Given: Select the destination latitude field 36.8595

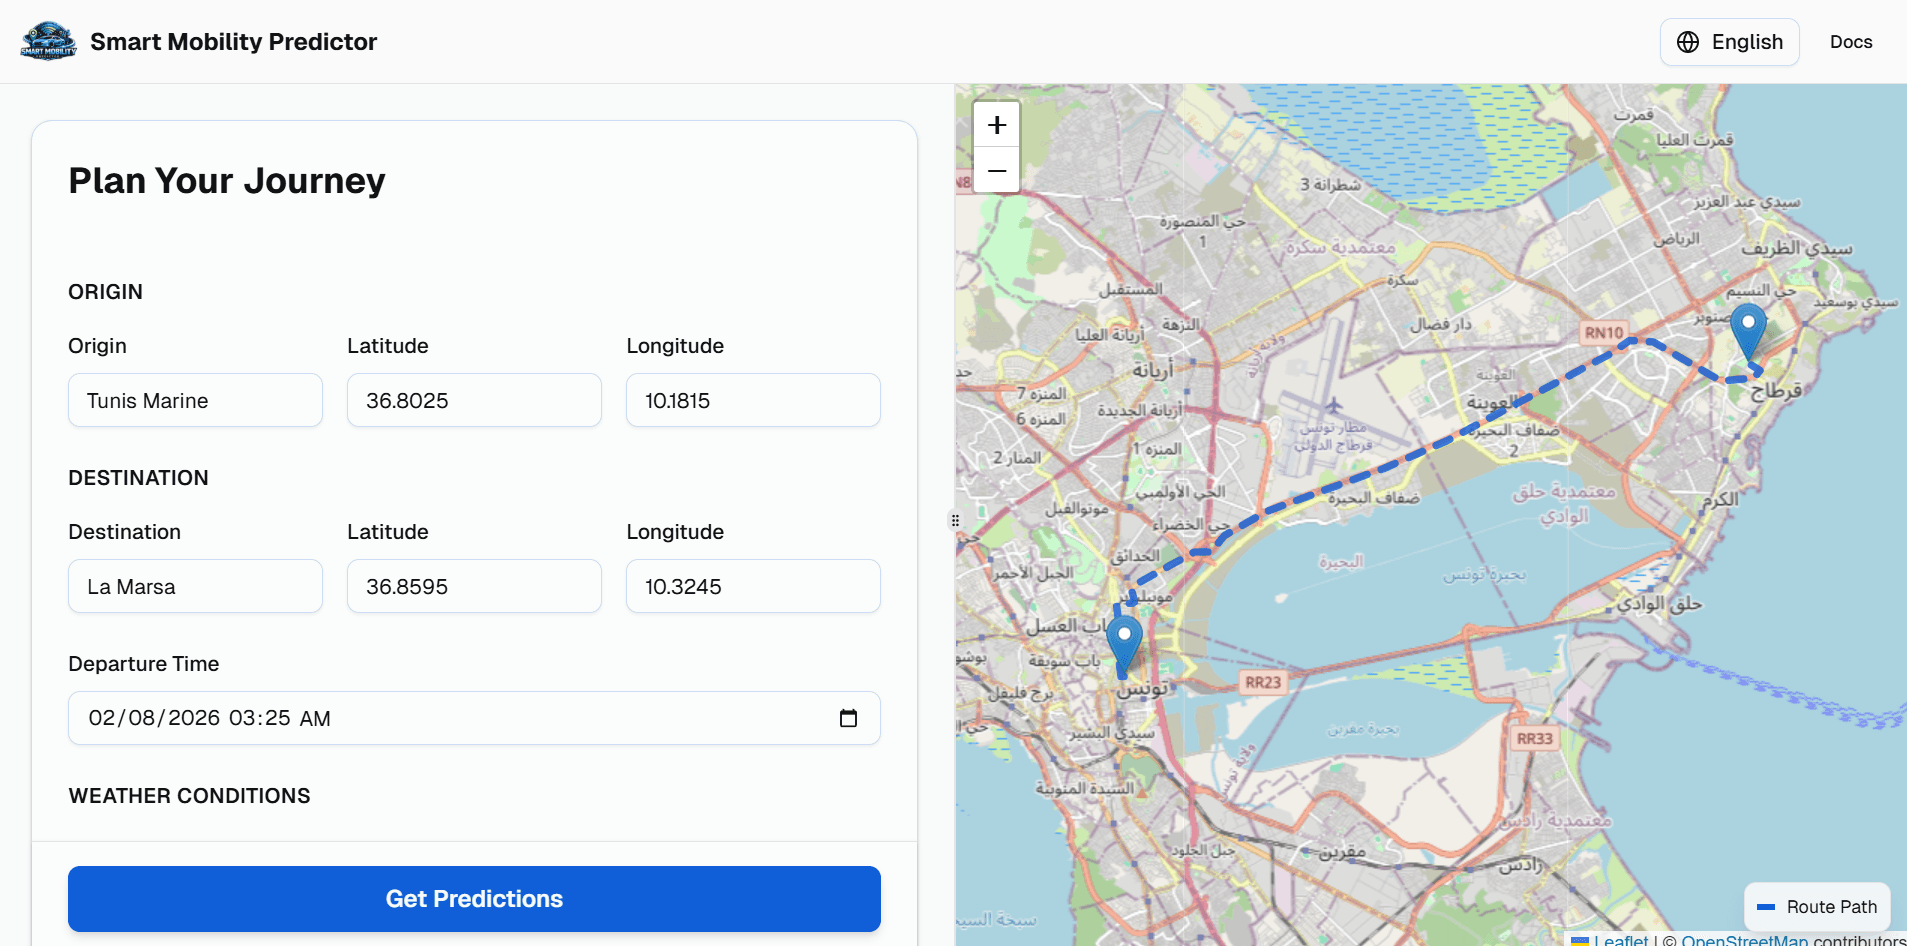Looking at the screenshot, I should (x=474, y=586).
